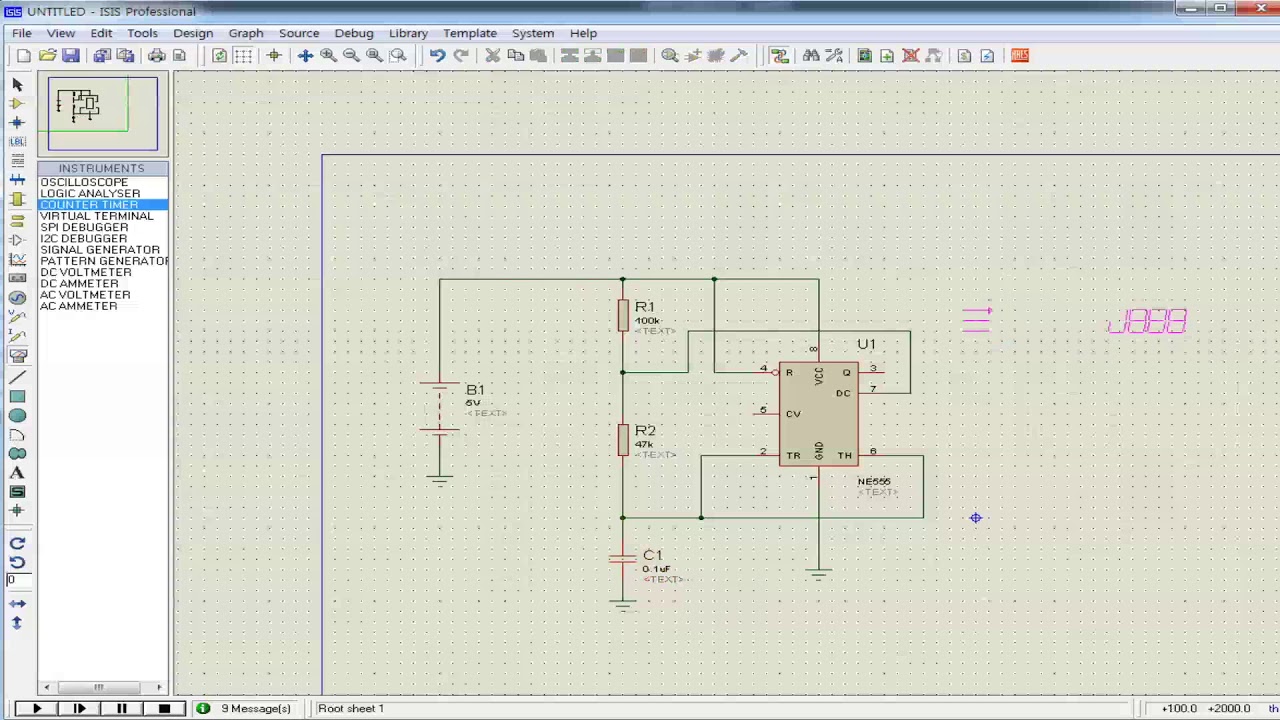Viewport: 1280px width, 720px height.
Task: Switch to component mode
Action: coord(17,103)
